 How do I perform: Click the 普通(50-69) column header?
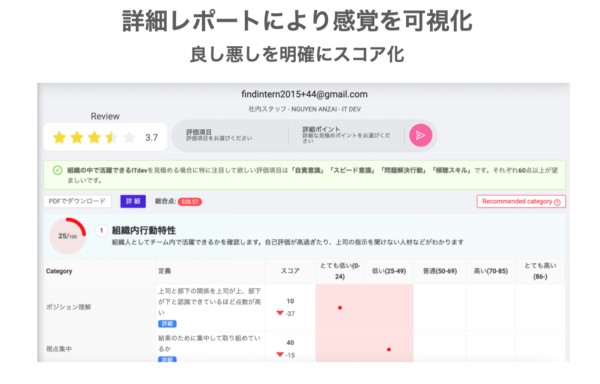point(440,271)
